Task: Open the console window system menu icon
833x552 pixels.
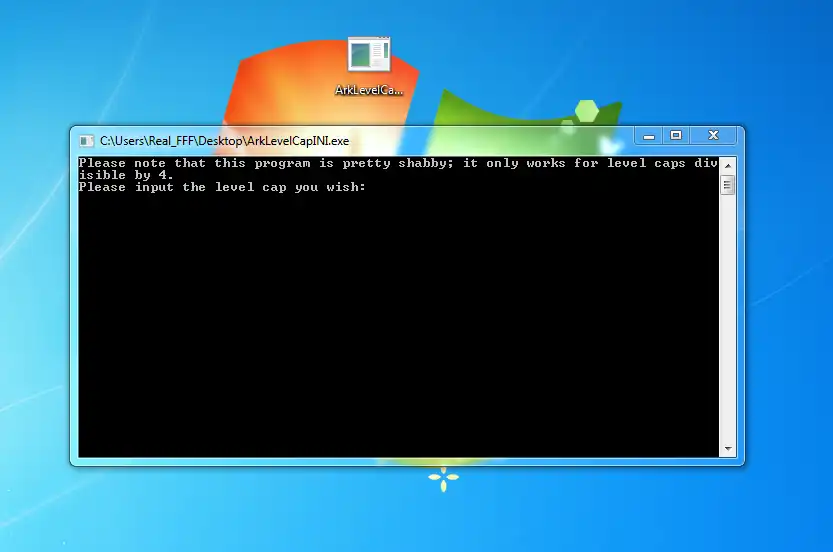Action: 86,141
